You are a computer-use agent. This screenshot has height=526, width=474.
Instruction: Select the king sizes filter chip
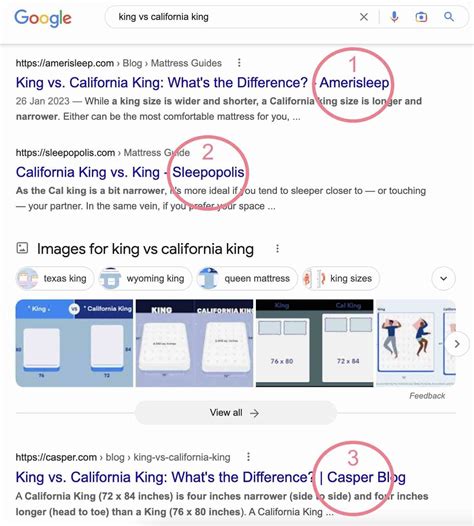[341, 278]
